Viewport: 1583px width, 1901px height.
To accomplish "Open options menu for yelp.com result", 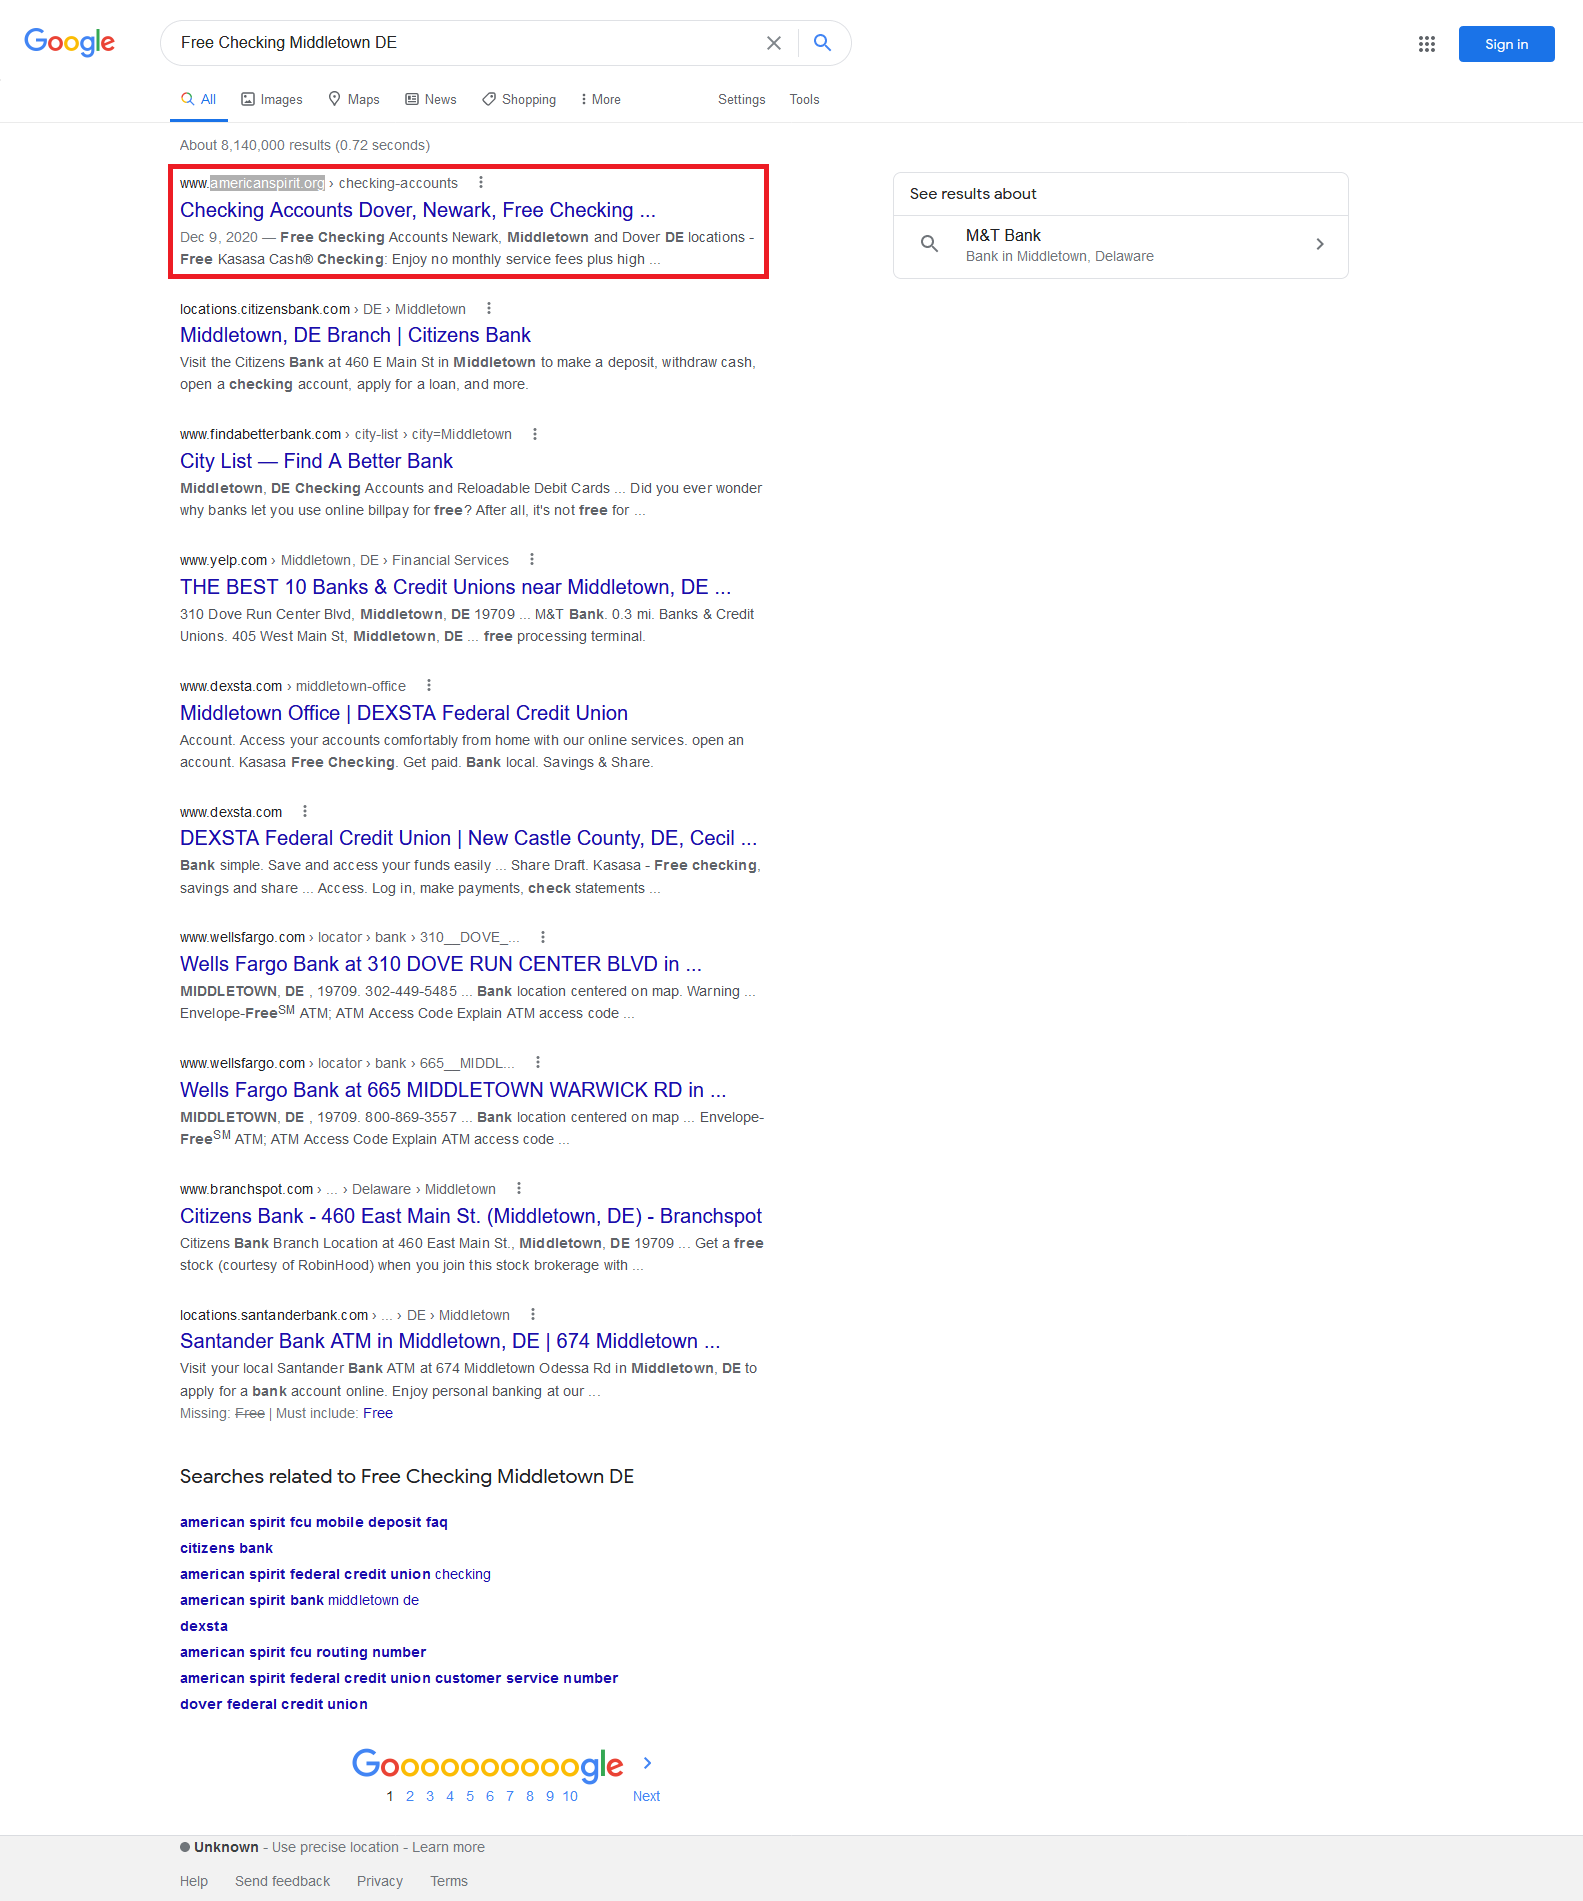I will pos(532,560).
